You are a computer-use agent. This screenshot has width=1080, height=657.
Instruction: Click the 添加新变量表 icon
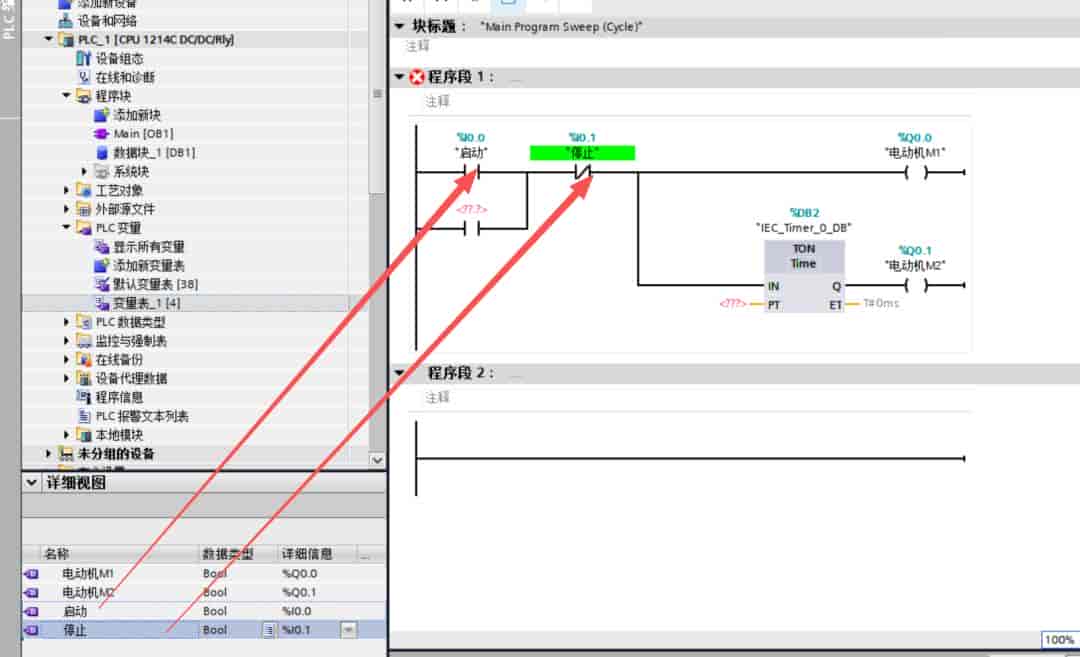click(x=101, y=265)
